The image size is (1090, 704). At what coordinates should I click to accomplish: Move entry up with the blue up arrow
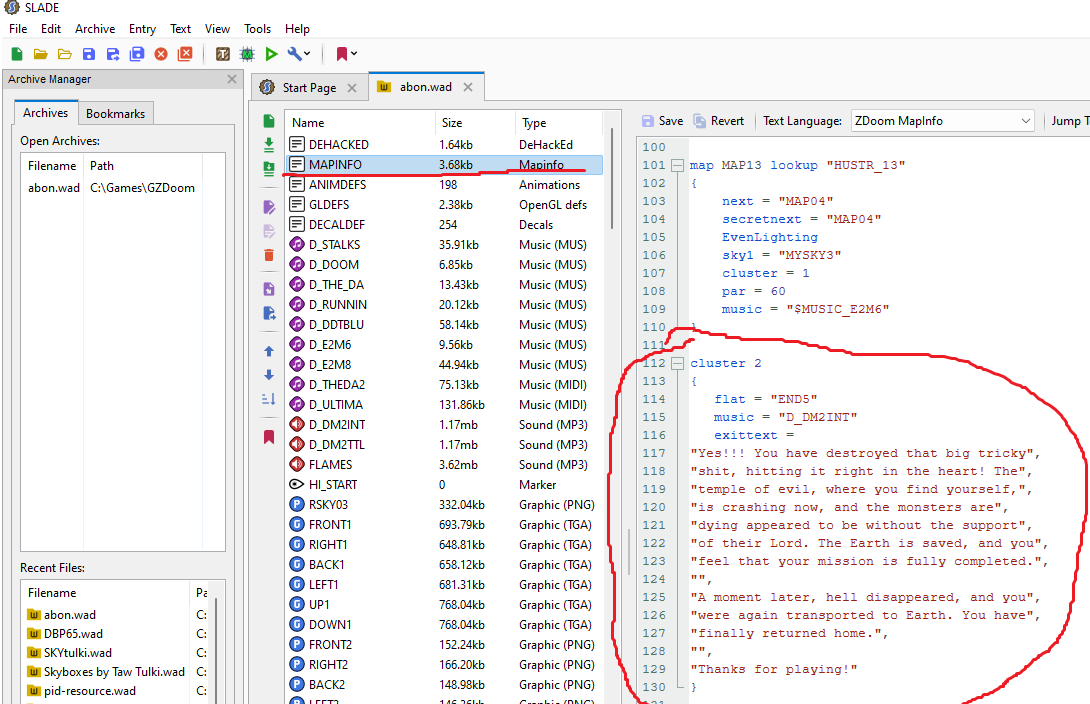point(268,351)
